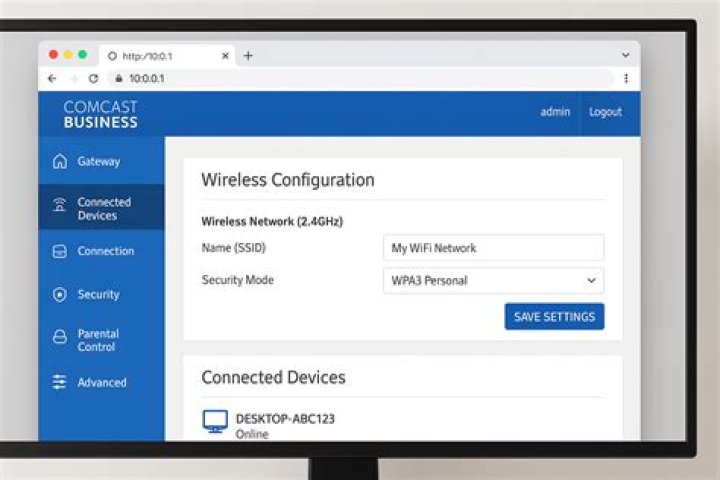720x480 pixels.
Task: Click the Parental Control lock icon
Action: click(x=60, y=339)
